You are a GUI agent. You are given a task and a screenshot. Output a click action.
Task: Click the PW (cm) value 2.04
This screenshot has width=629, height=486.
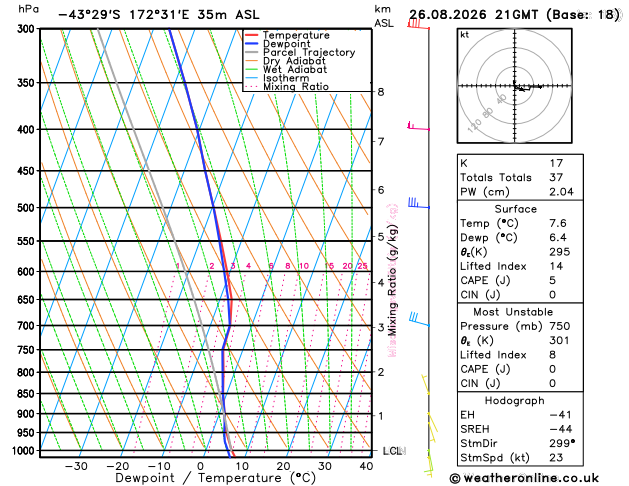coord(561,192)
